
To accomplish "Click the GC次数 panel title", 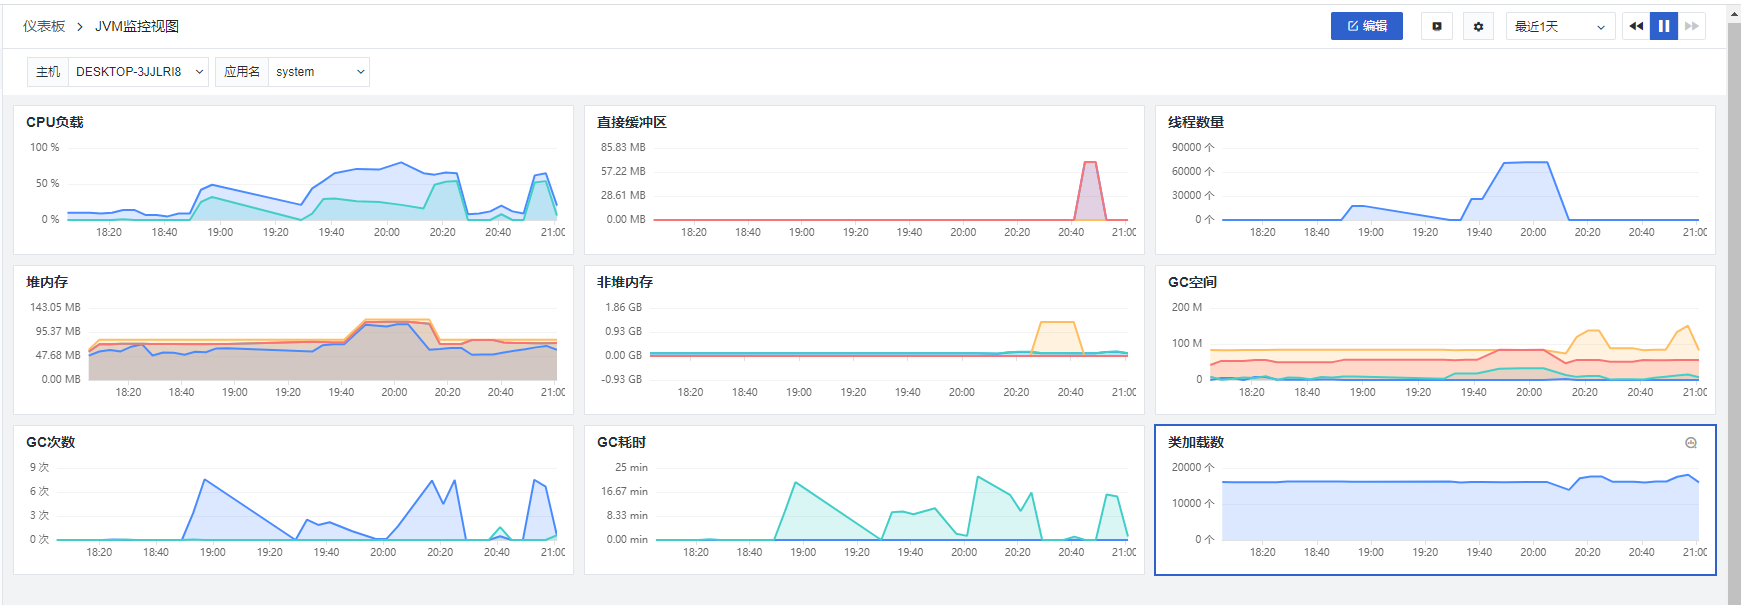I will click(x=51, y=442).
